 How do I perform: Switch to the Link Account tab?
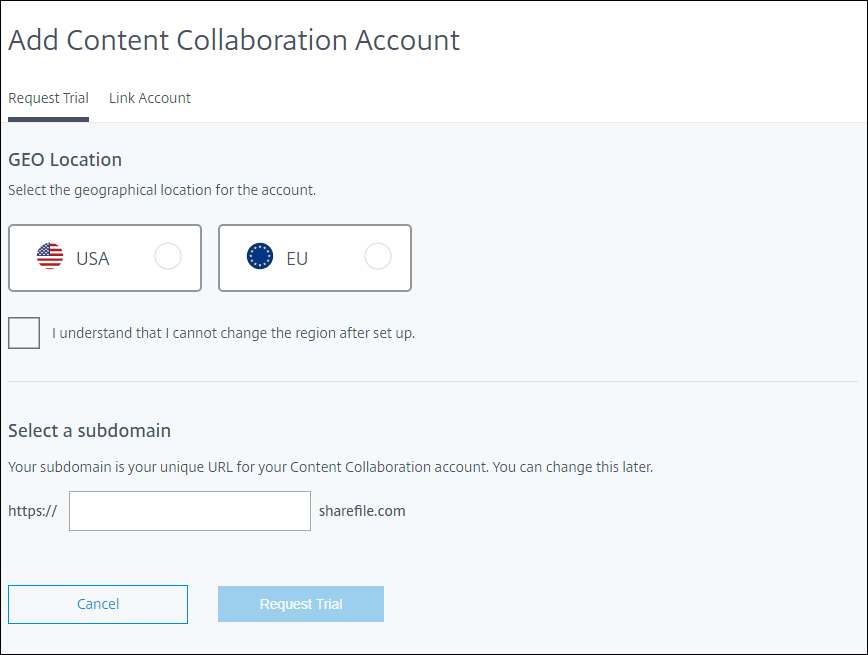coord(150,98)
